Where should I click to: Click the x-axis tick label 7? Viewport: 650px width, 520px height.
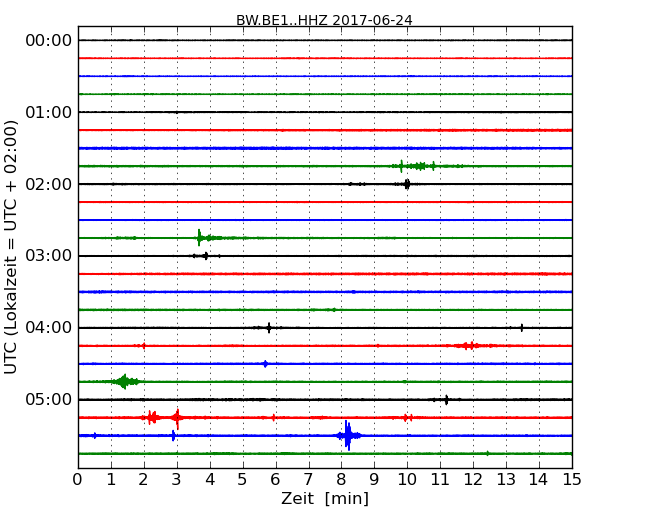pos(308,479)
